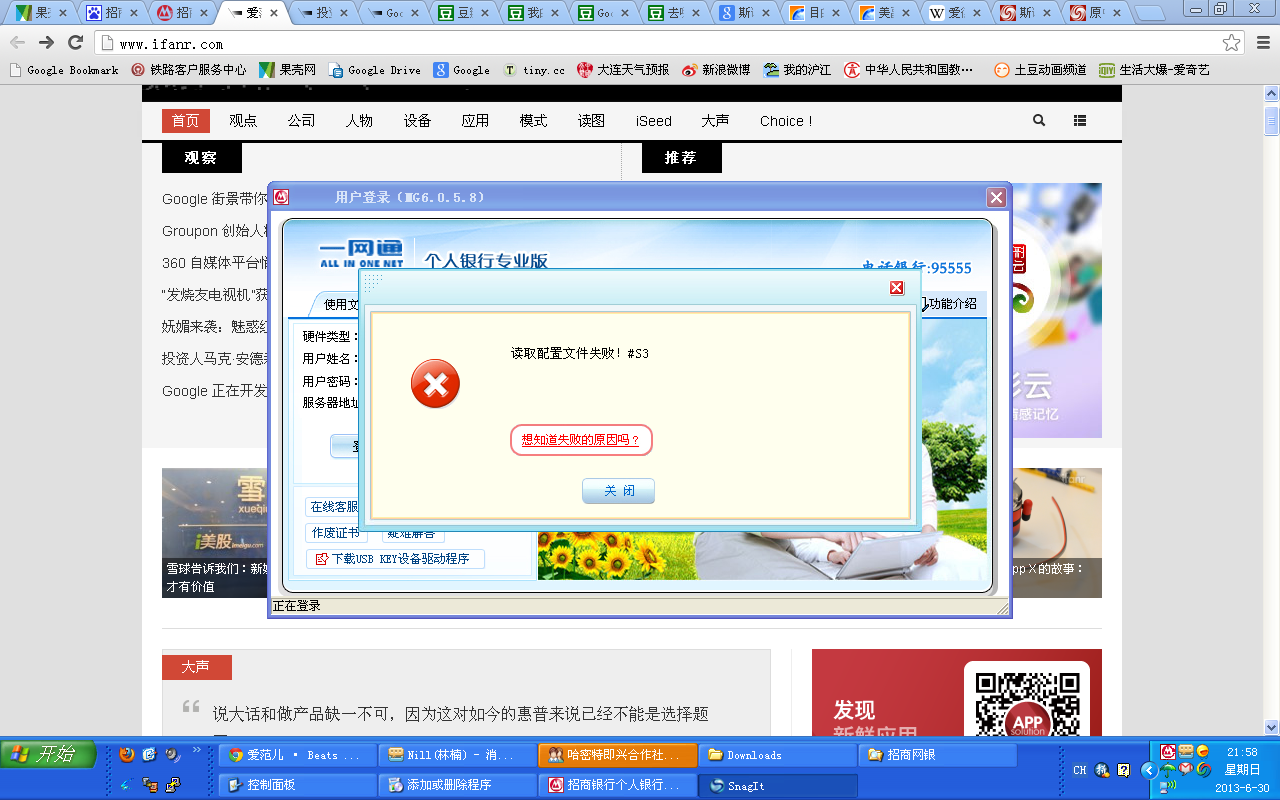Select 首页 in the ifanr navigation
The image size is (1280, 800).
(185, 121)
